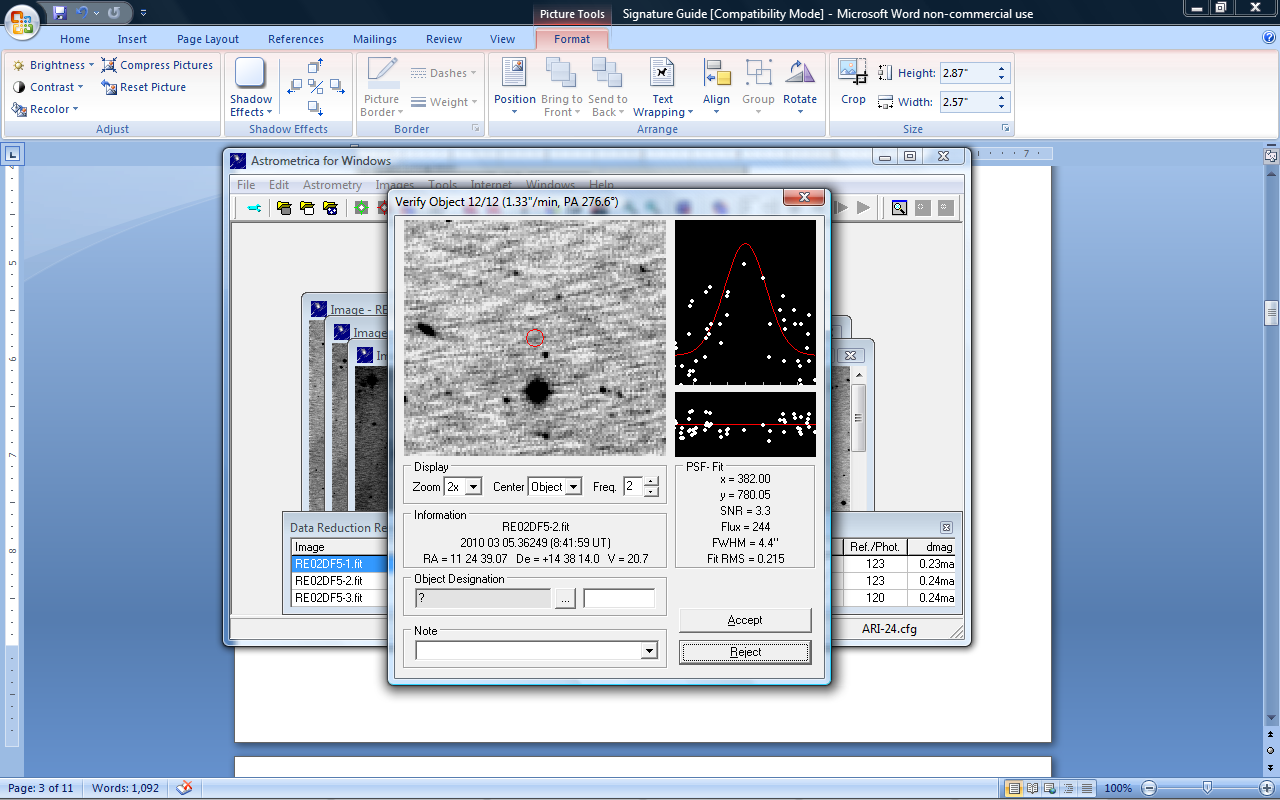Toggle shadow on/off center icon
Screen dimensions: 1280x800
tap(315, 87)
